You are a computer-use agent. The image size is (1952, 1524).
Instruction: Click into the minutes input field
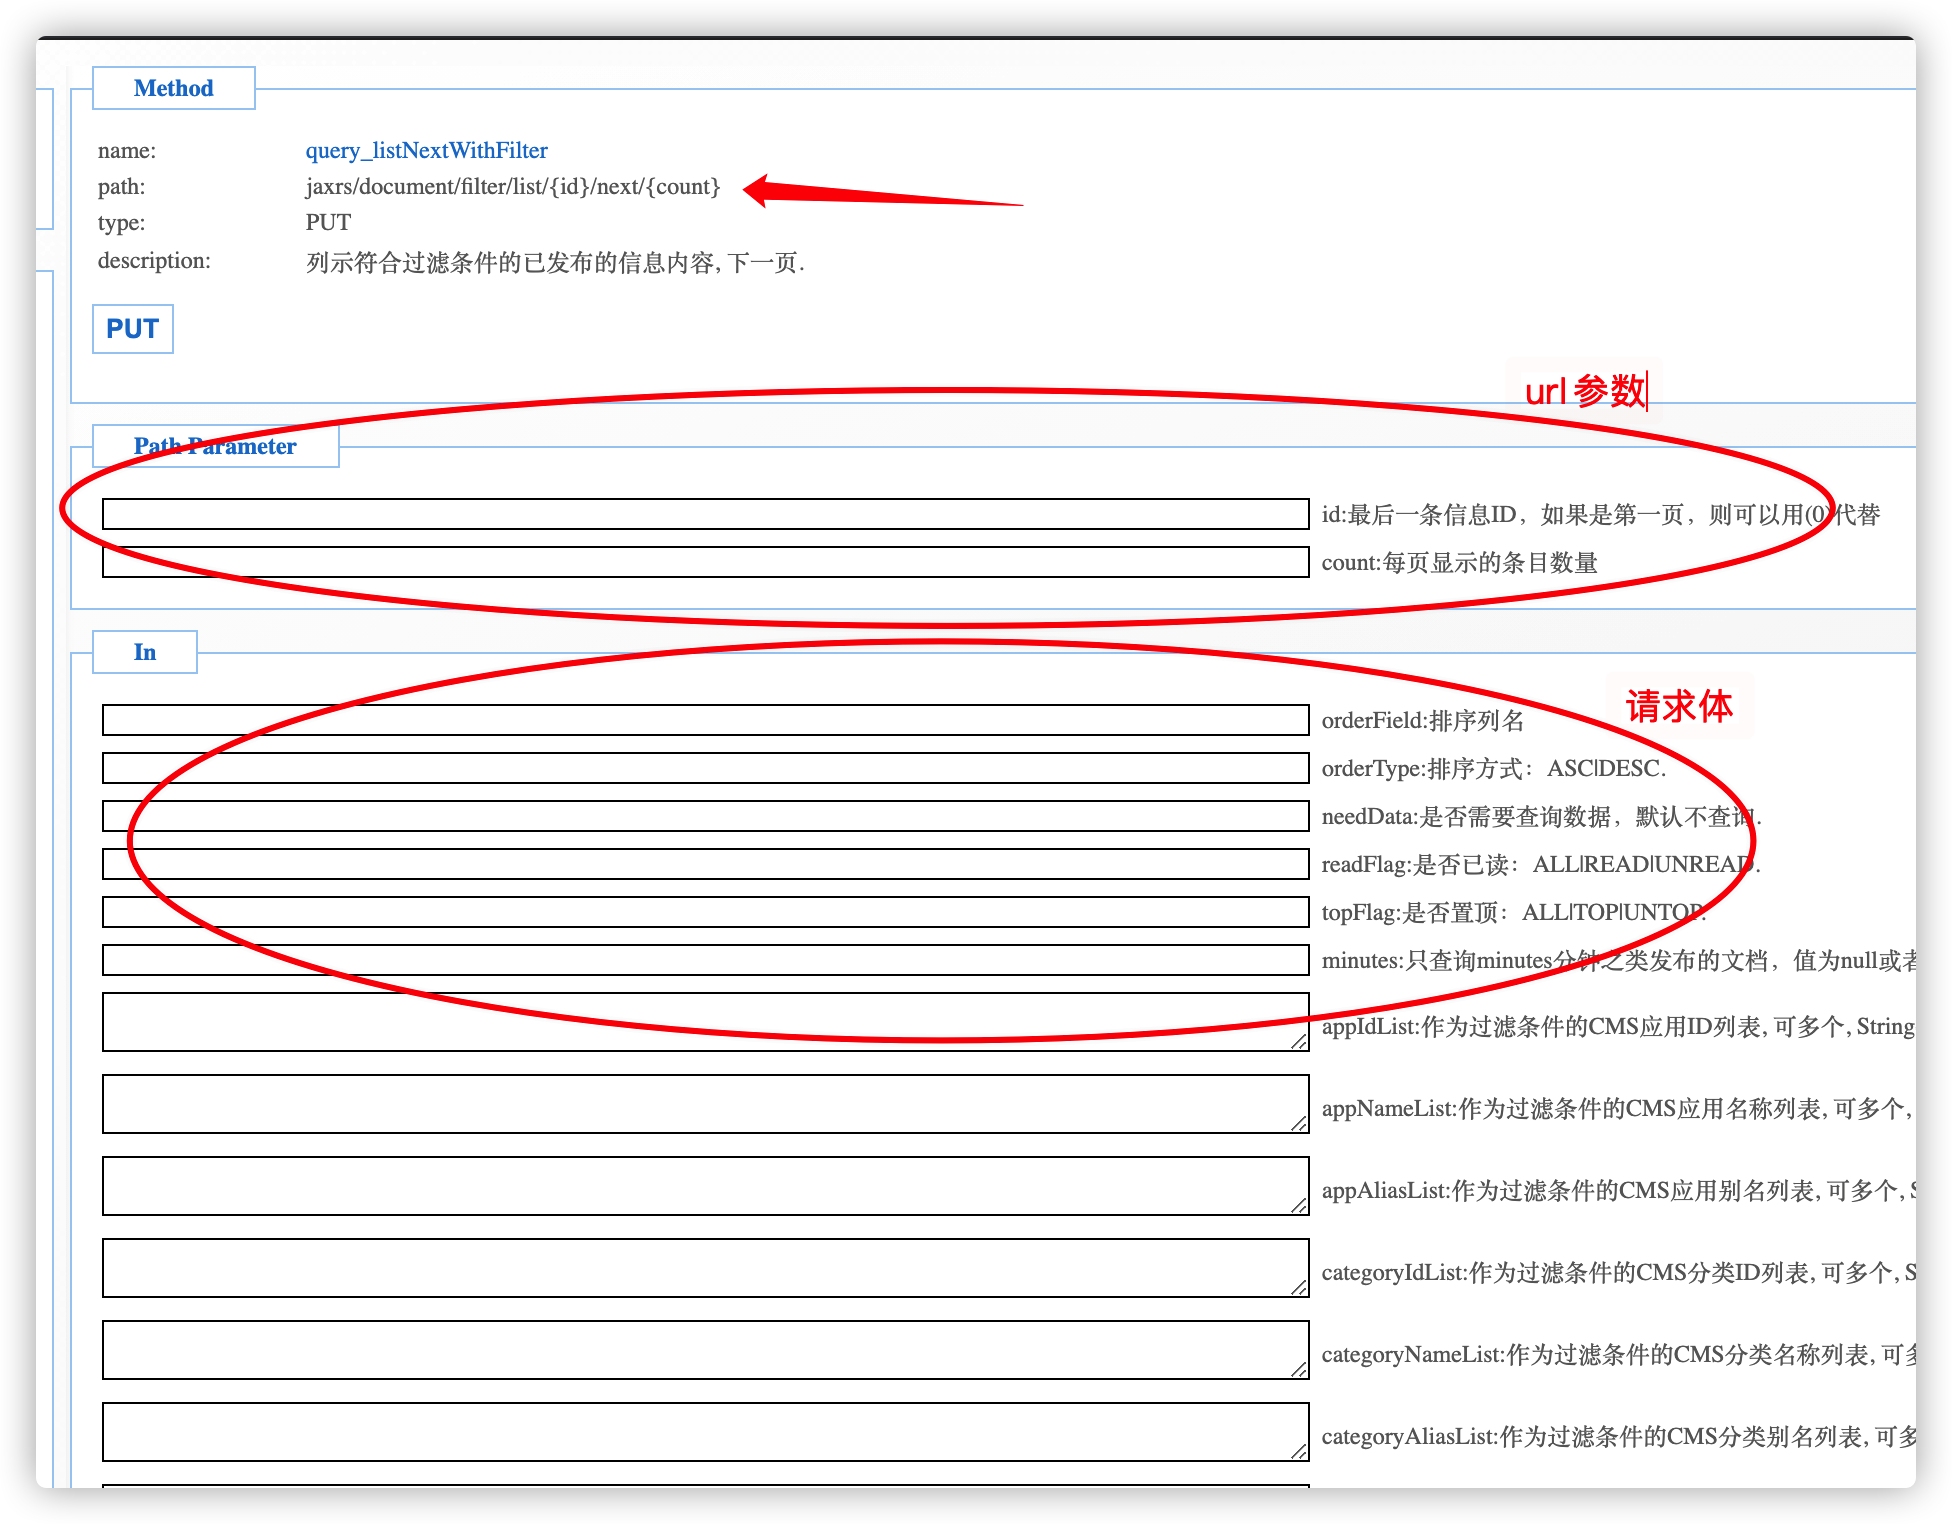[x=705, y=960]
